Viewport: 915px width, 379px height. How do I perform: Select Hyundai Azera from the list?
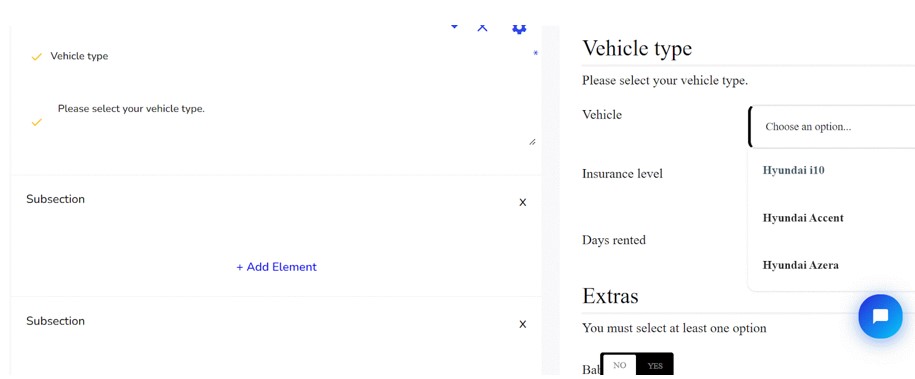(x=801, y=265)
